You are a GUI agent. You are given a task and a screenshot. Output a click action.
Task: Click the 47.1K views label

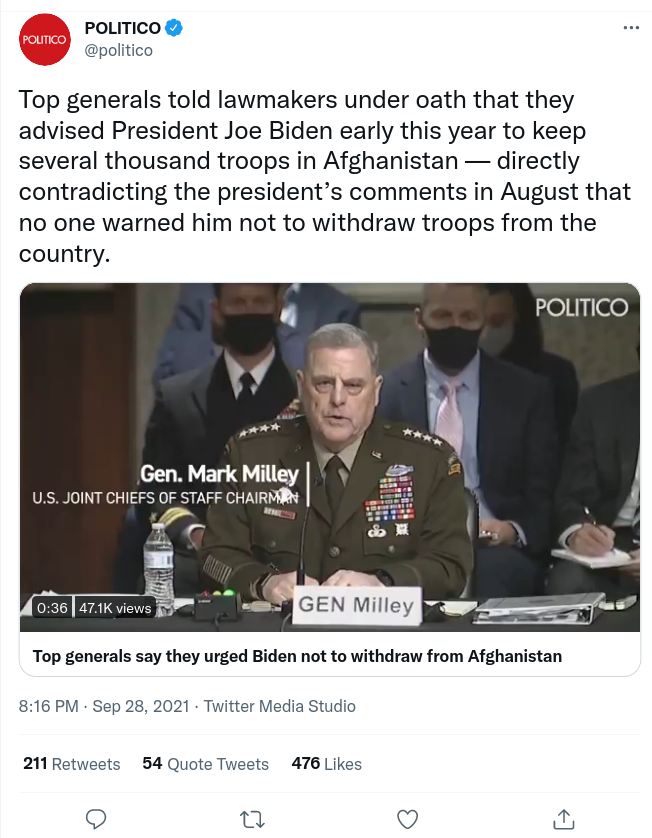click(x=115, y=607)
